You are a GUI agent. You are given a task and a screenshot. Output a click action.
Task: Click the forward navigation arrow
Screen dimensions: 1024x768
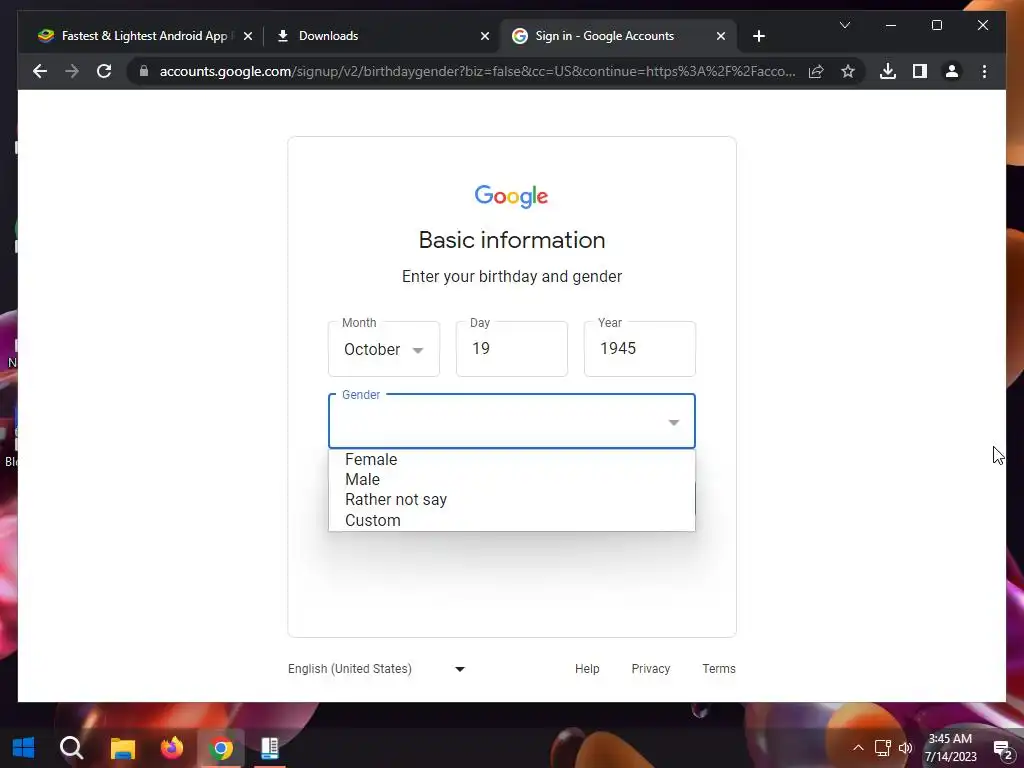(x=72, y=71)
